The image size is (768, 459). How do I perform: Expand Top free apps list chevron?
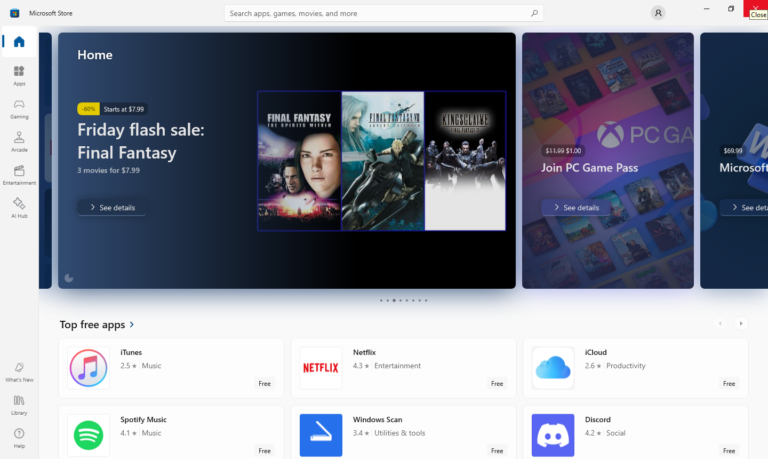pyautogui.click(x=131, y=324)
